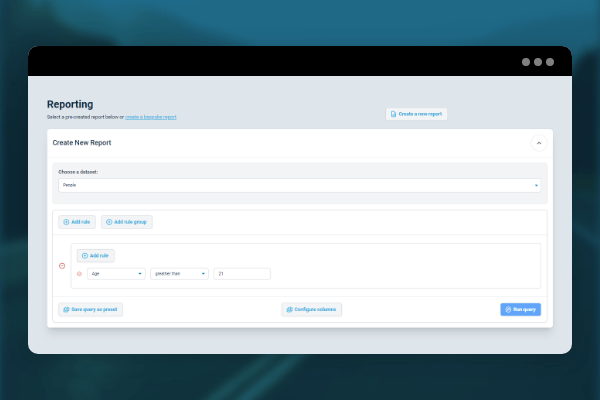Remove the rule group with red circle icon
Viewport: 600px width, 400px height.
(62, 265)
